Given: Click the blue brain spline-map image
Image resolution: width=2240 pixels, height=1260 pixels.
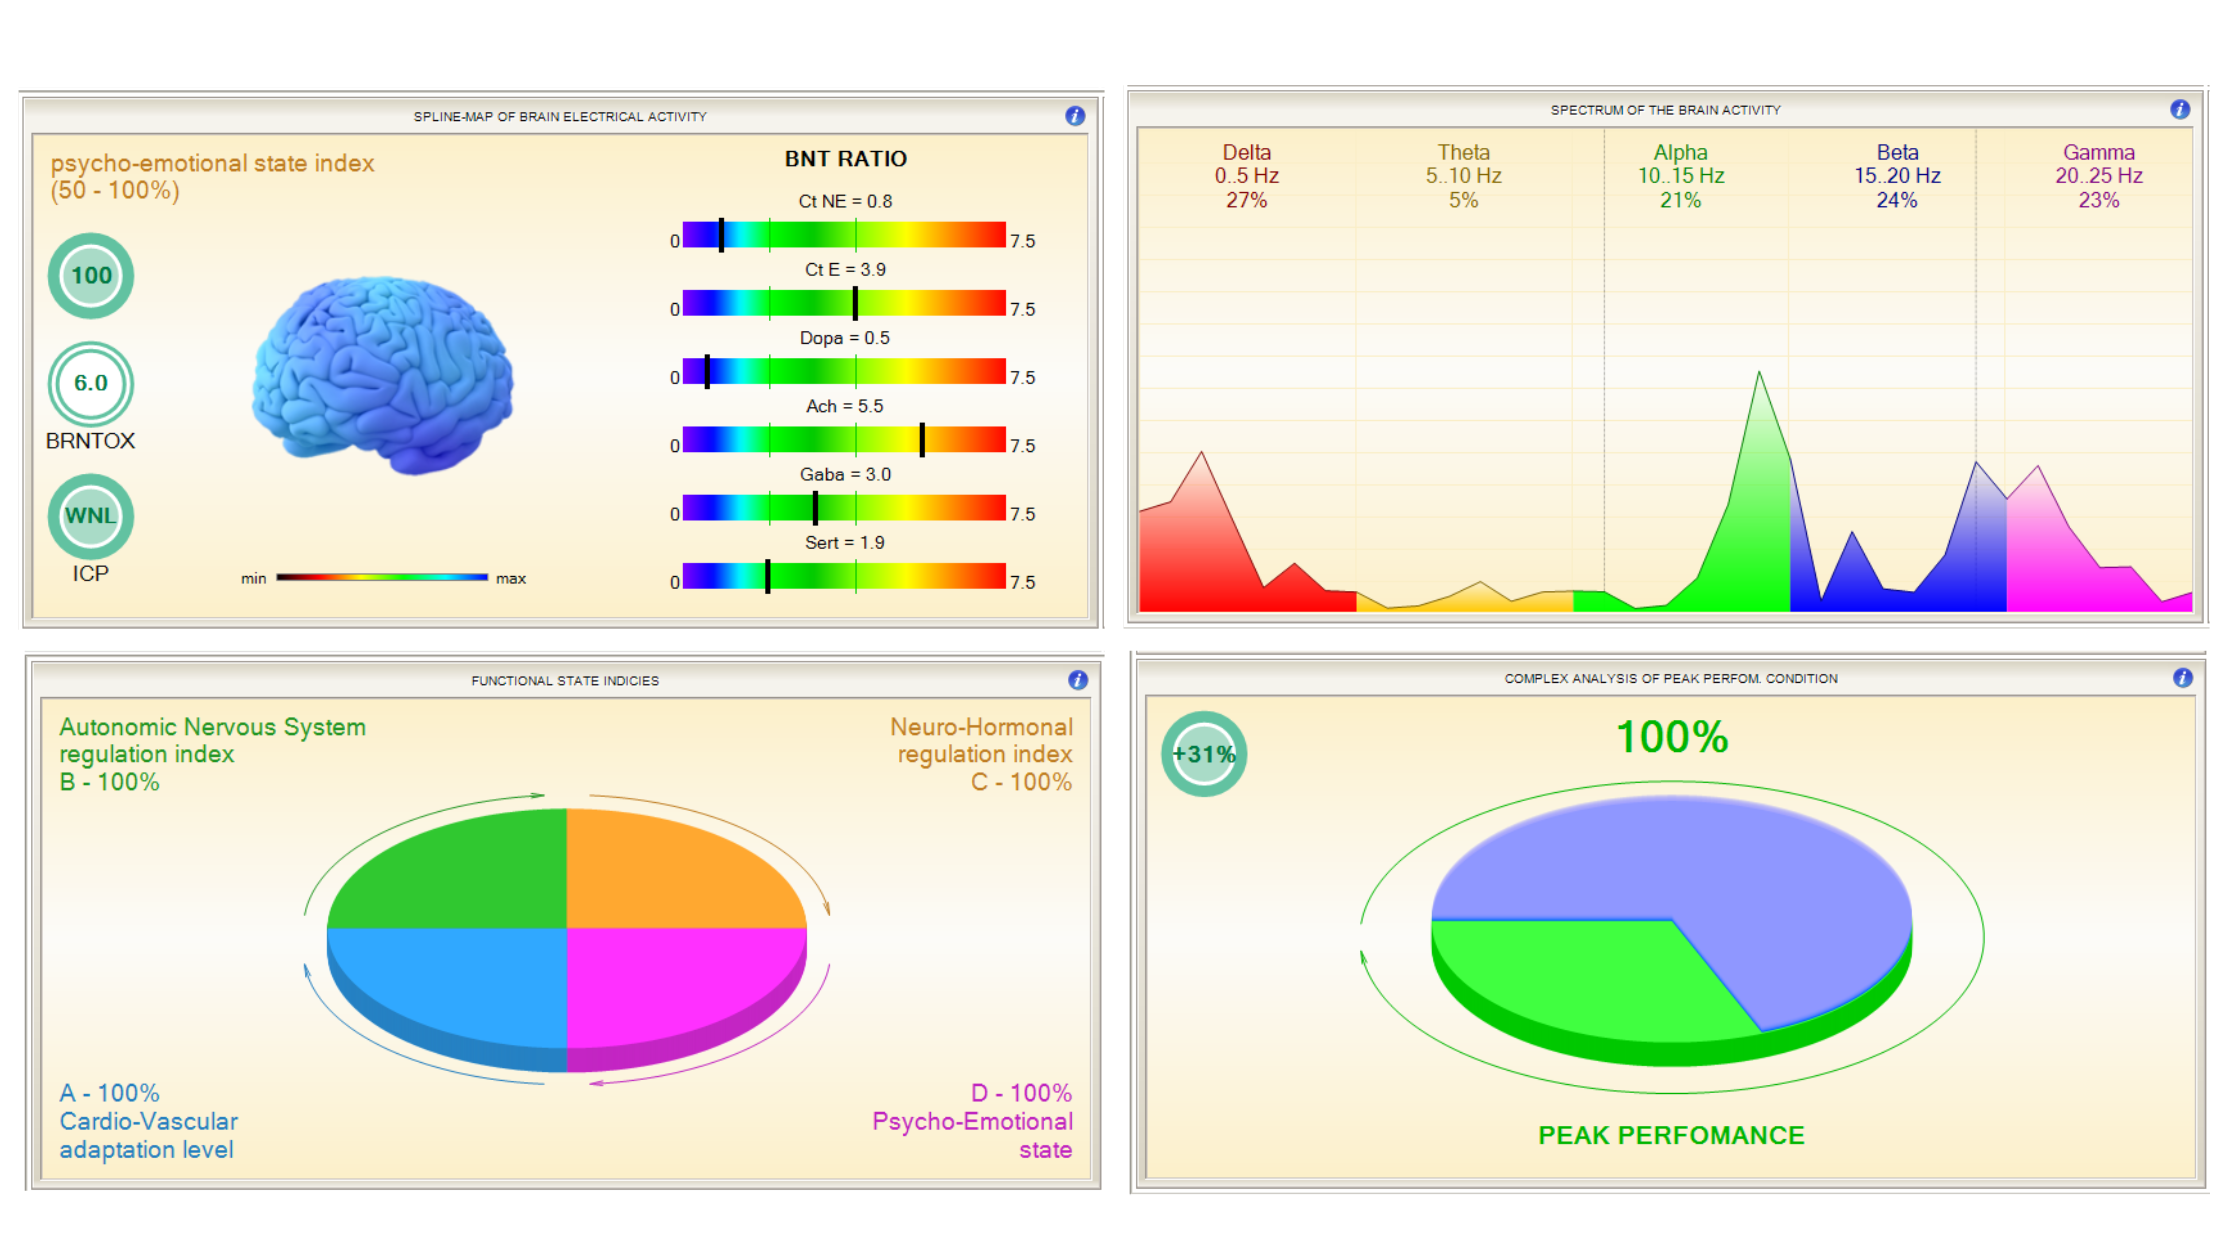Looking at the screenshot, I should [x=383, y=375].
